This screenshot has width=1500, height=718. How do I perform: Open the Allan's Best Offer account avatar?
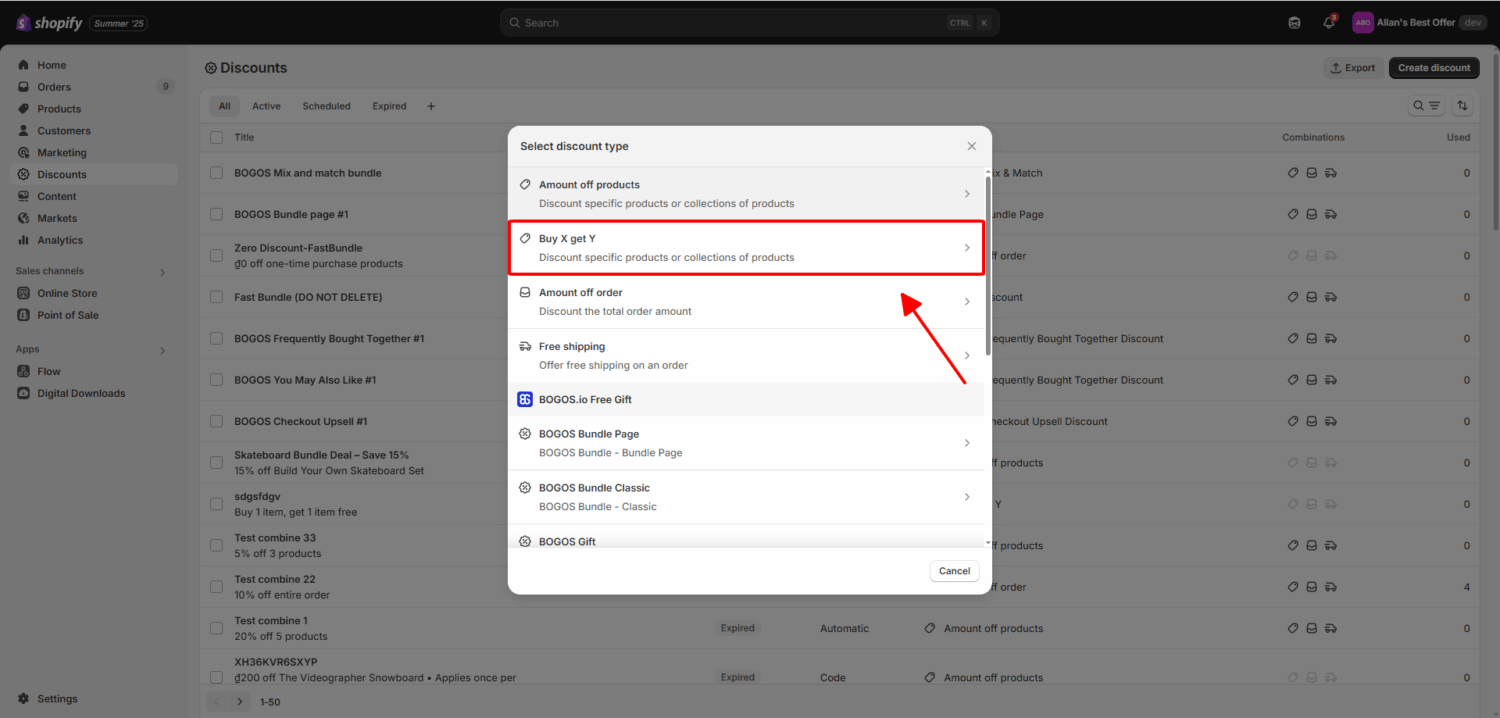point(1362,23)
